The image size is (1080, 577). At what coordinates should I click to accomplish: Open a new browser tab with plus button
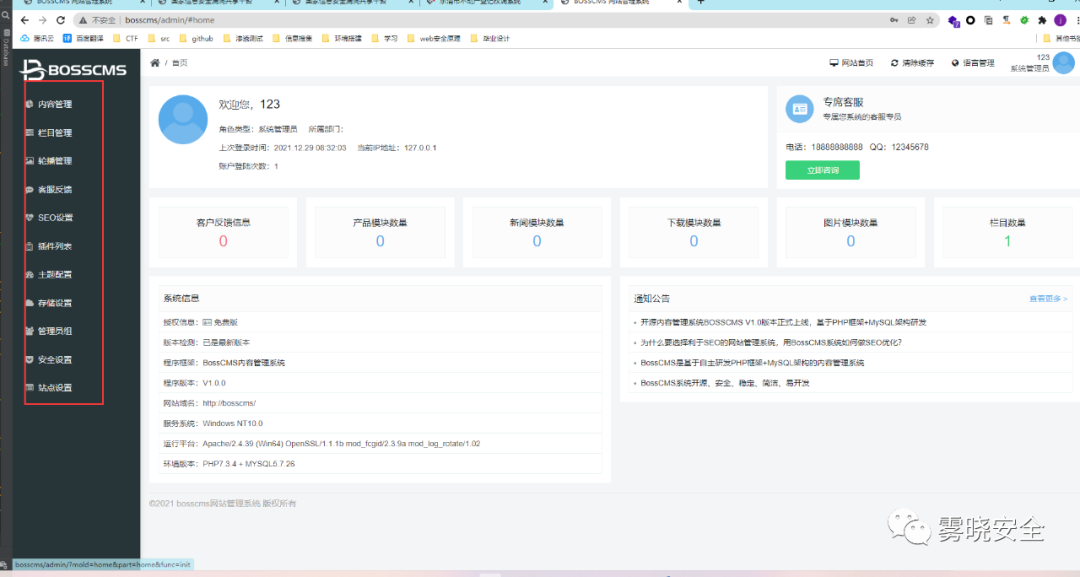[700, 3]
